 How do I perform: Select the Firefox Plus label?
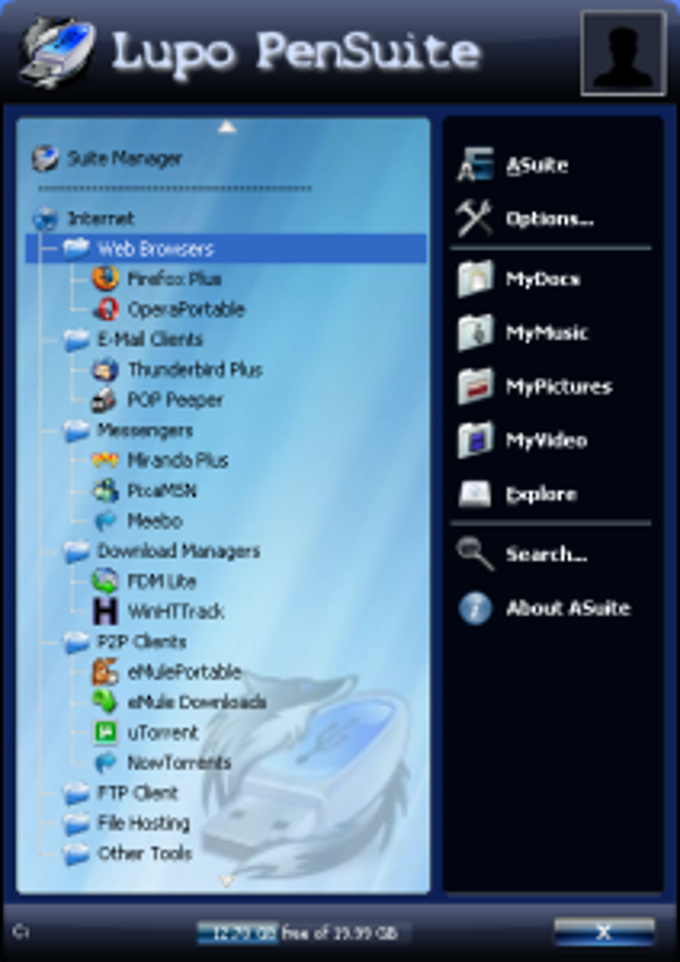[x=174, y=279]
